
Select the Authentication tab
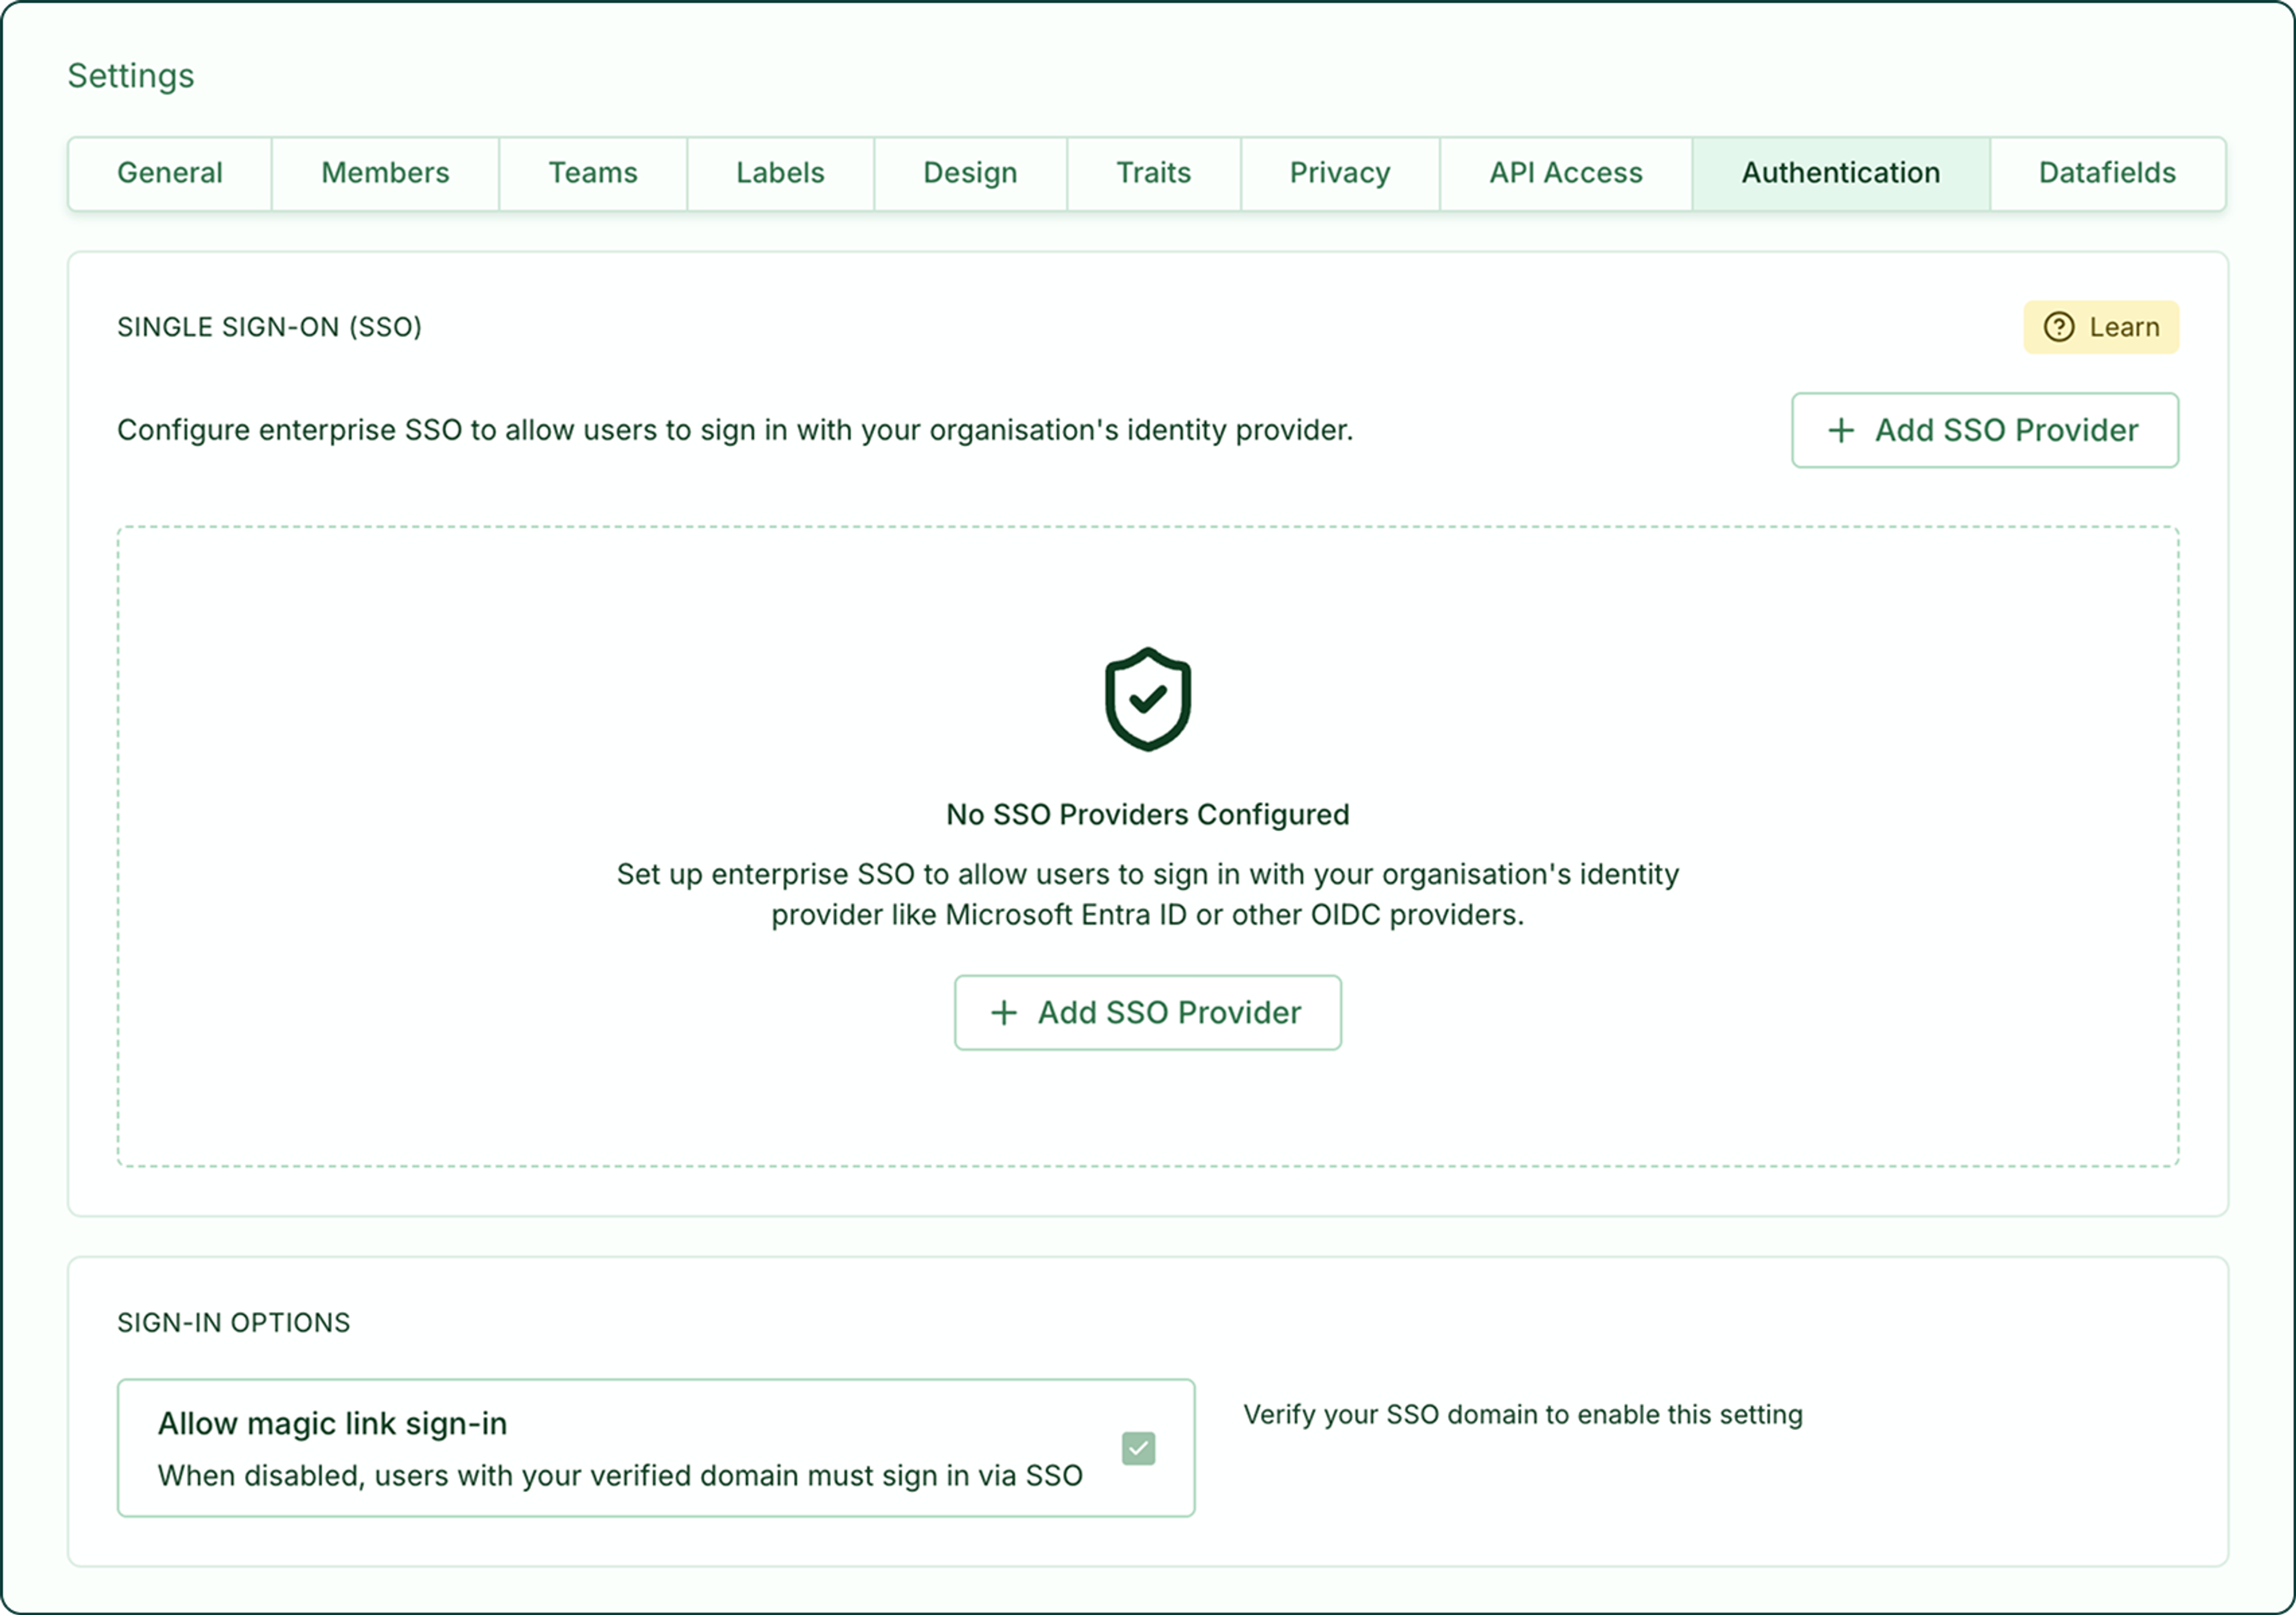point(1841,173)
